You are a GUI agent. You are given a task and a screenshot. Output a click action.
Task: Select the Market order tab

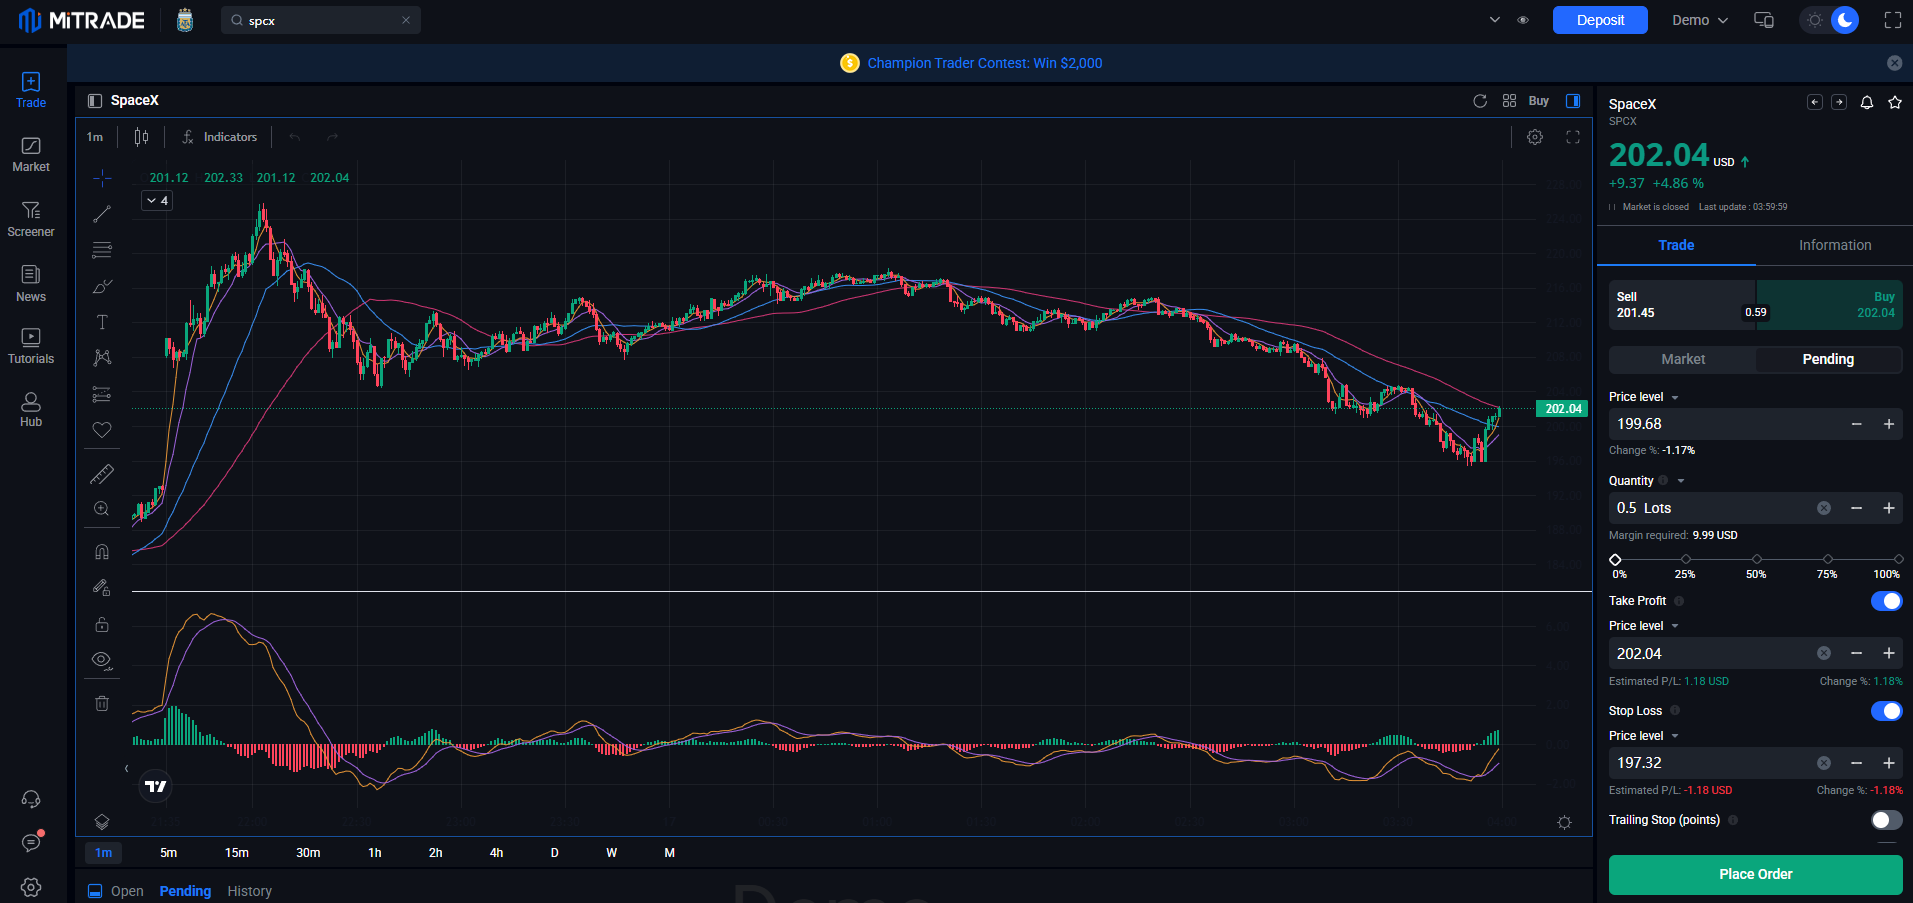pyautogui.click(x=1683, y=359)
